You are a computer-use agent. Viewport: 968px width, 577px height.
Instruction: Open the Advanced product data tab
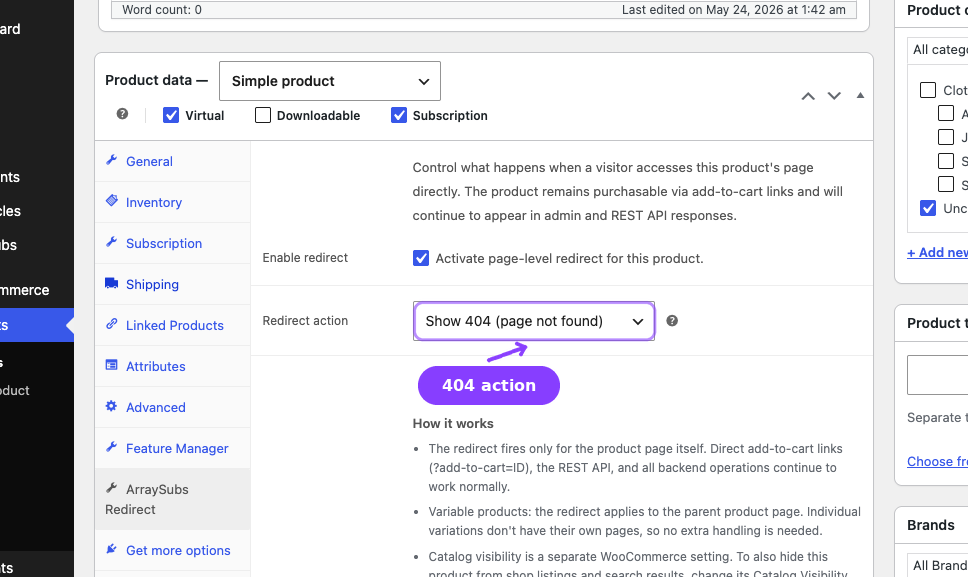(x=173, y=407)
